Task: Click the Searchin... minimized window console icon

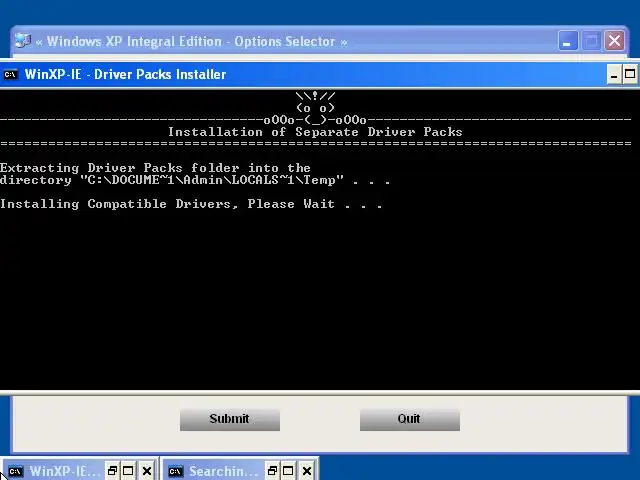Action: coord(176,471)
